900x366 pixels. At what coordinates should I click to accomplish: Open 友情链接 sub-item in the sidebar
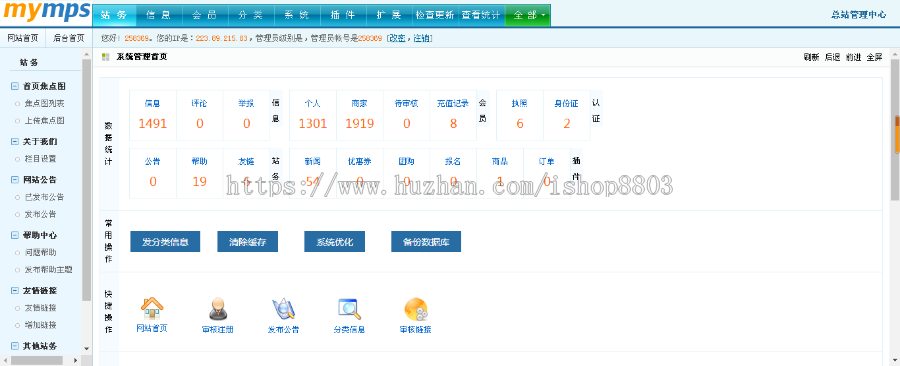point(40,308)
